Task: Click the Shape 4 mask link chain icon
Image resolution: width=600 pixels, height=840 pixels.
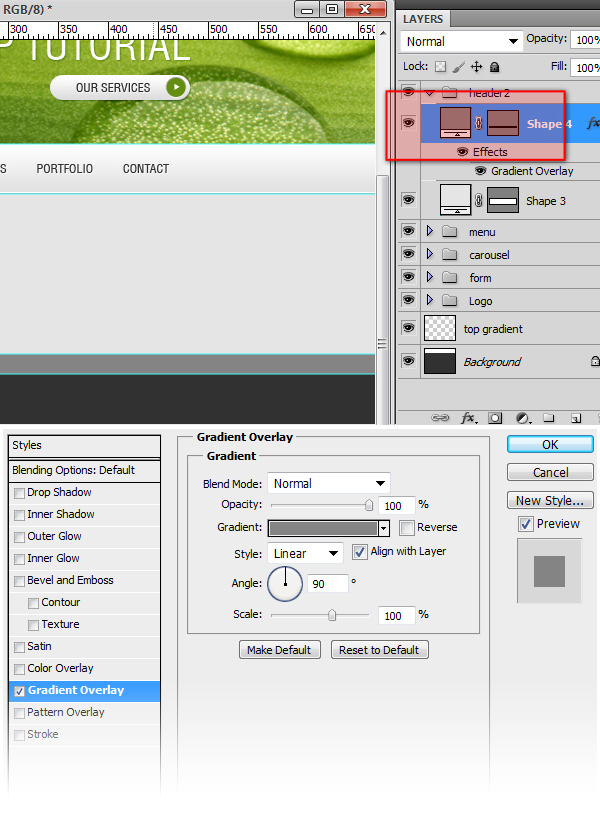Action: pyautogui.click(x=478, y=123)
